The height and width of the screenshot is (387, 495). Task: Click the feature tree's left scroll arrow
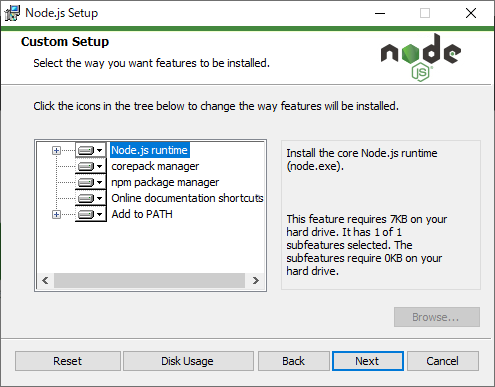tap(45, 280)
